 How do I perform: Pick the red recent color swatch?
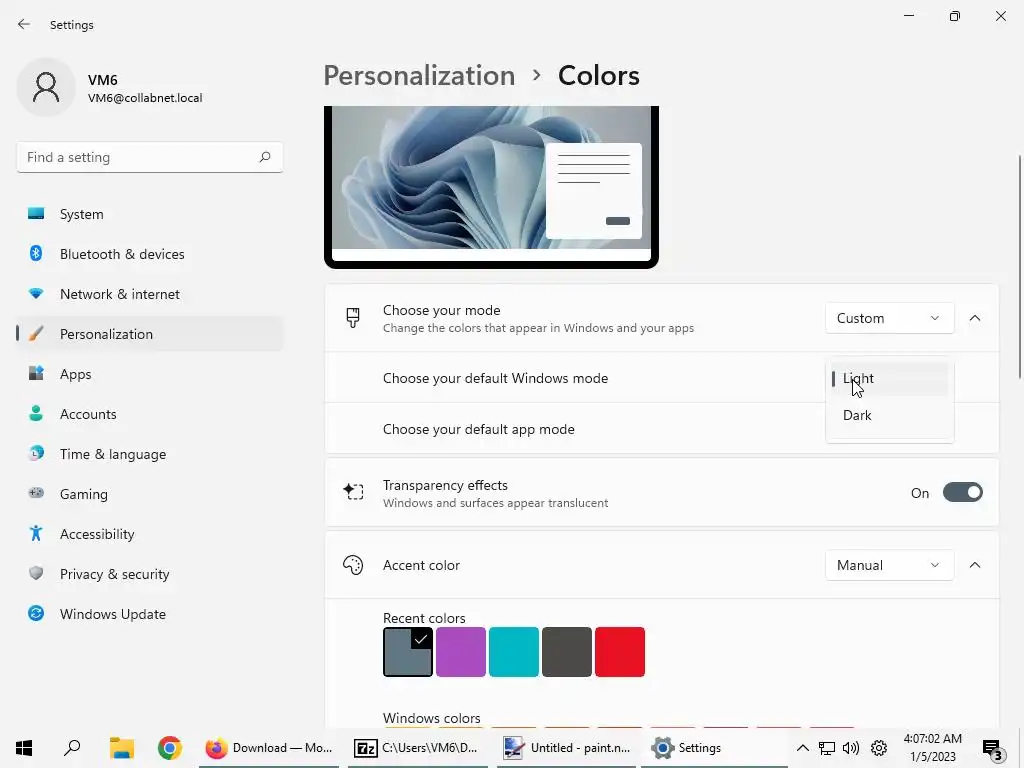click(620, 652)
